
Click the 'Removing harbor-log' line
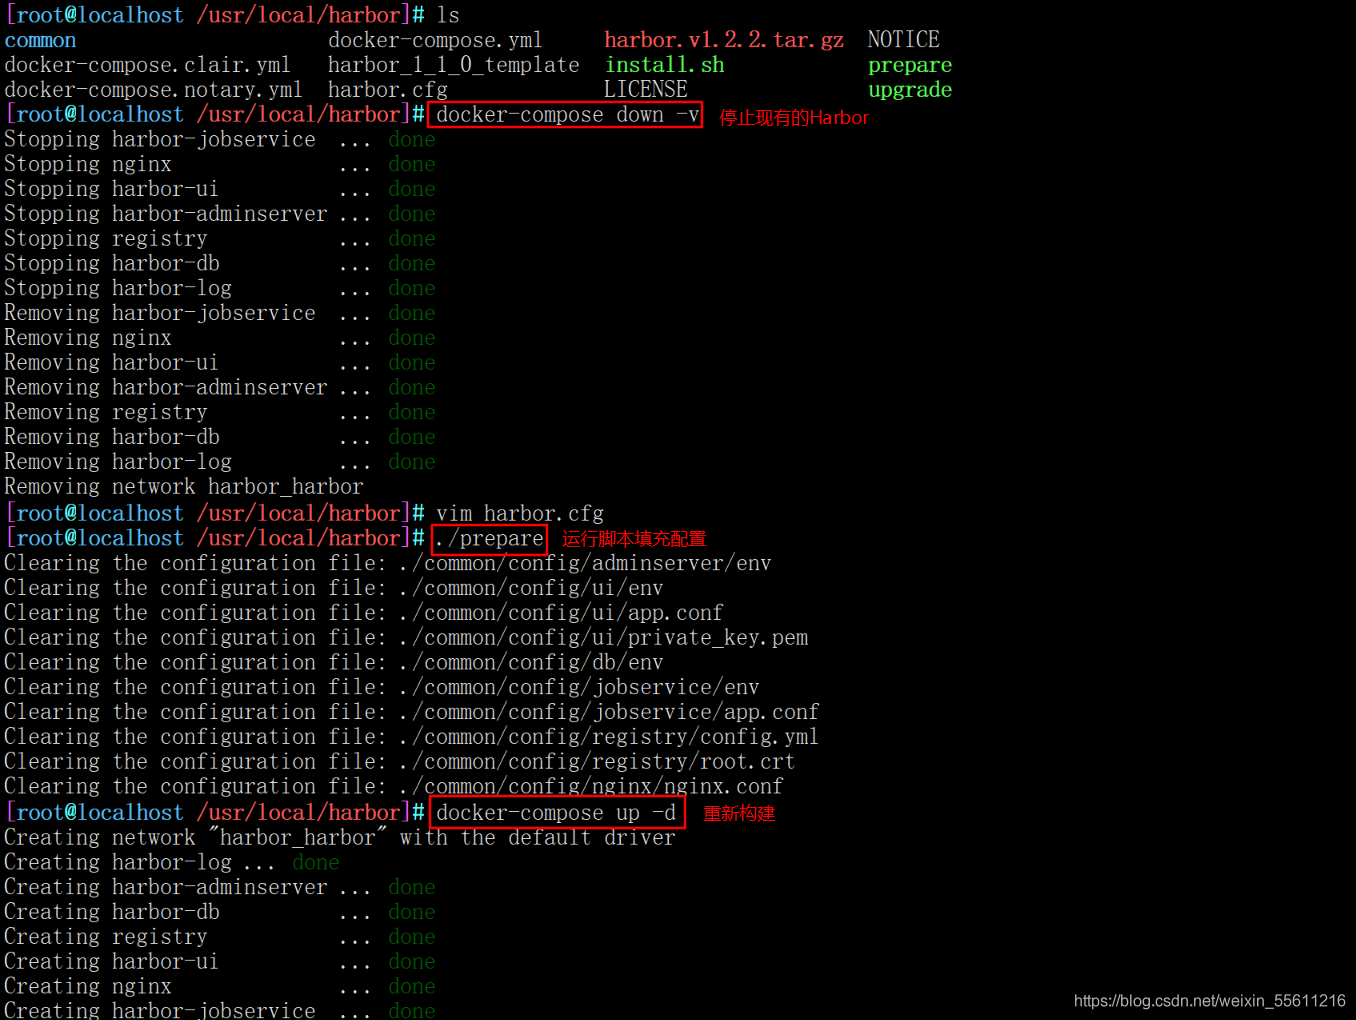[220, 463]
